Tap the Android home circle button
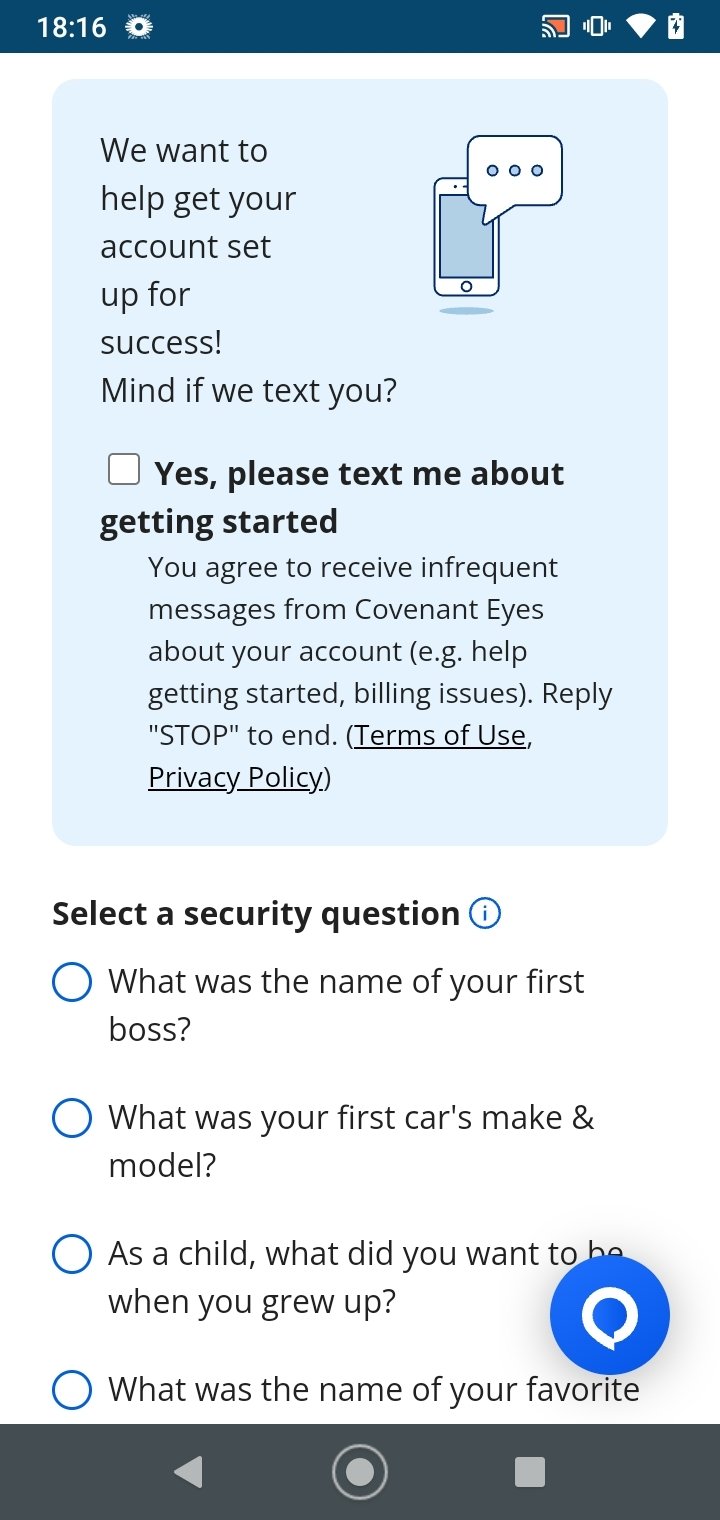The image size is (720, 1520). tap(360, 1472)
